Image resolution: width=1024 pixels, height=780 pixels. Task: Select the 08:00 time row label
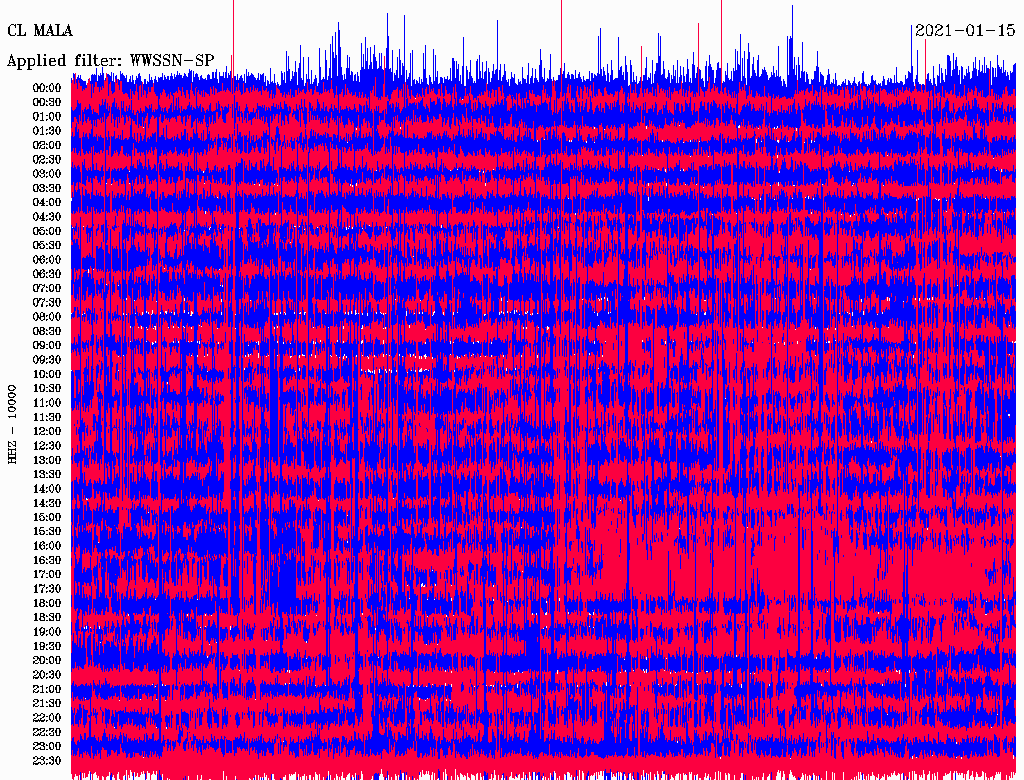tap(47, 317)
